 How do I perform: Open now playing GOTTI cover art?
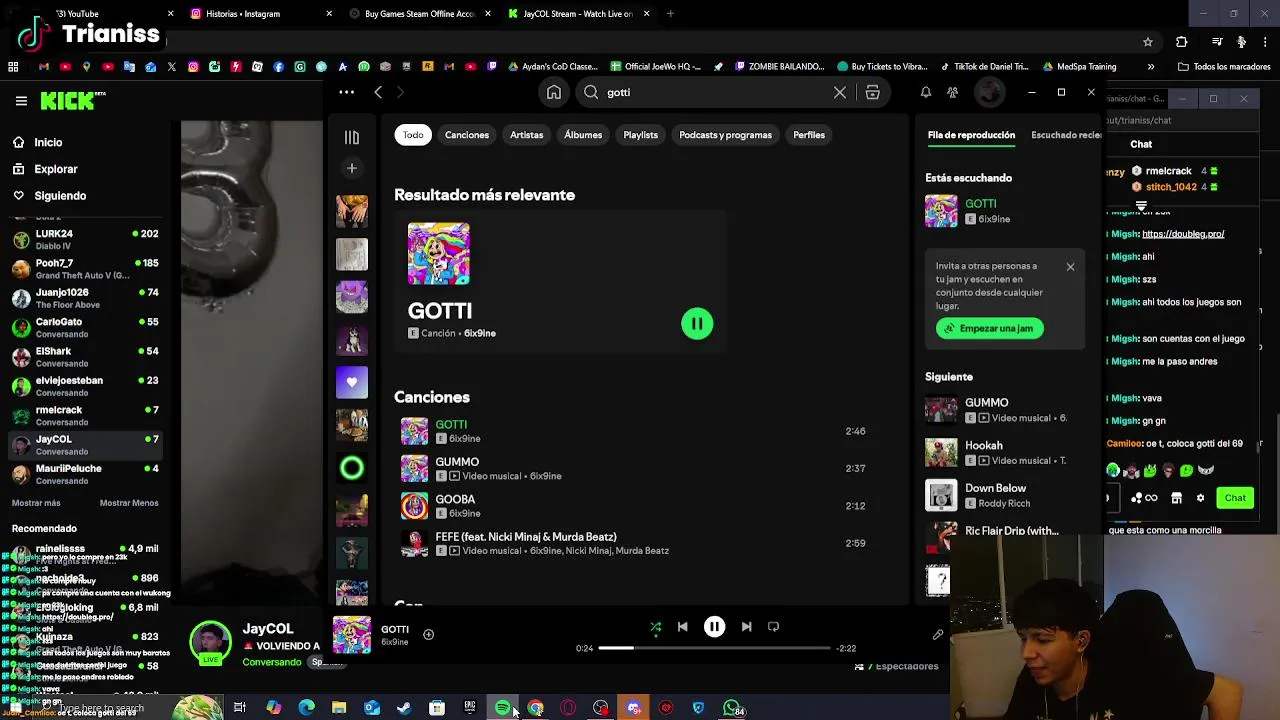click(x=352, y=635)
